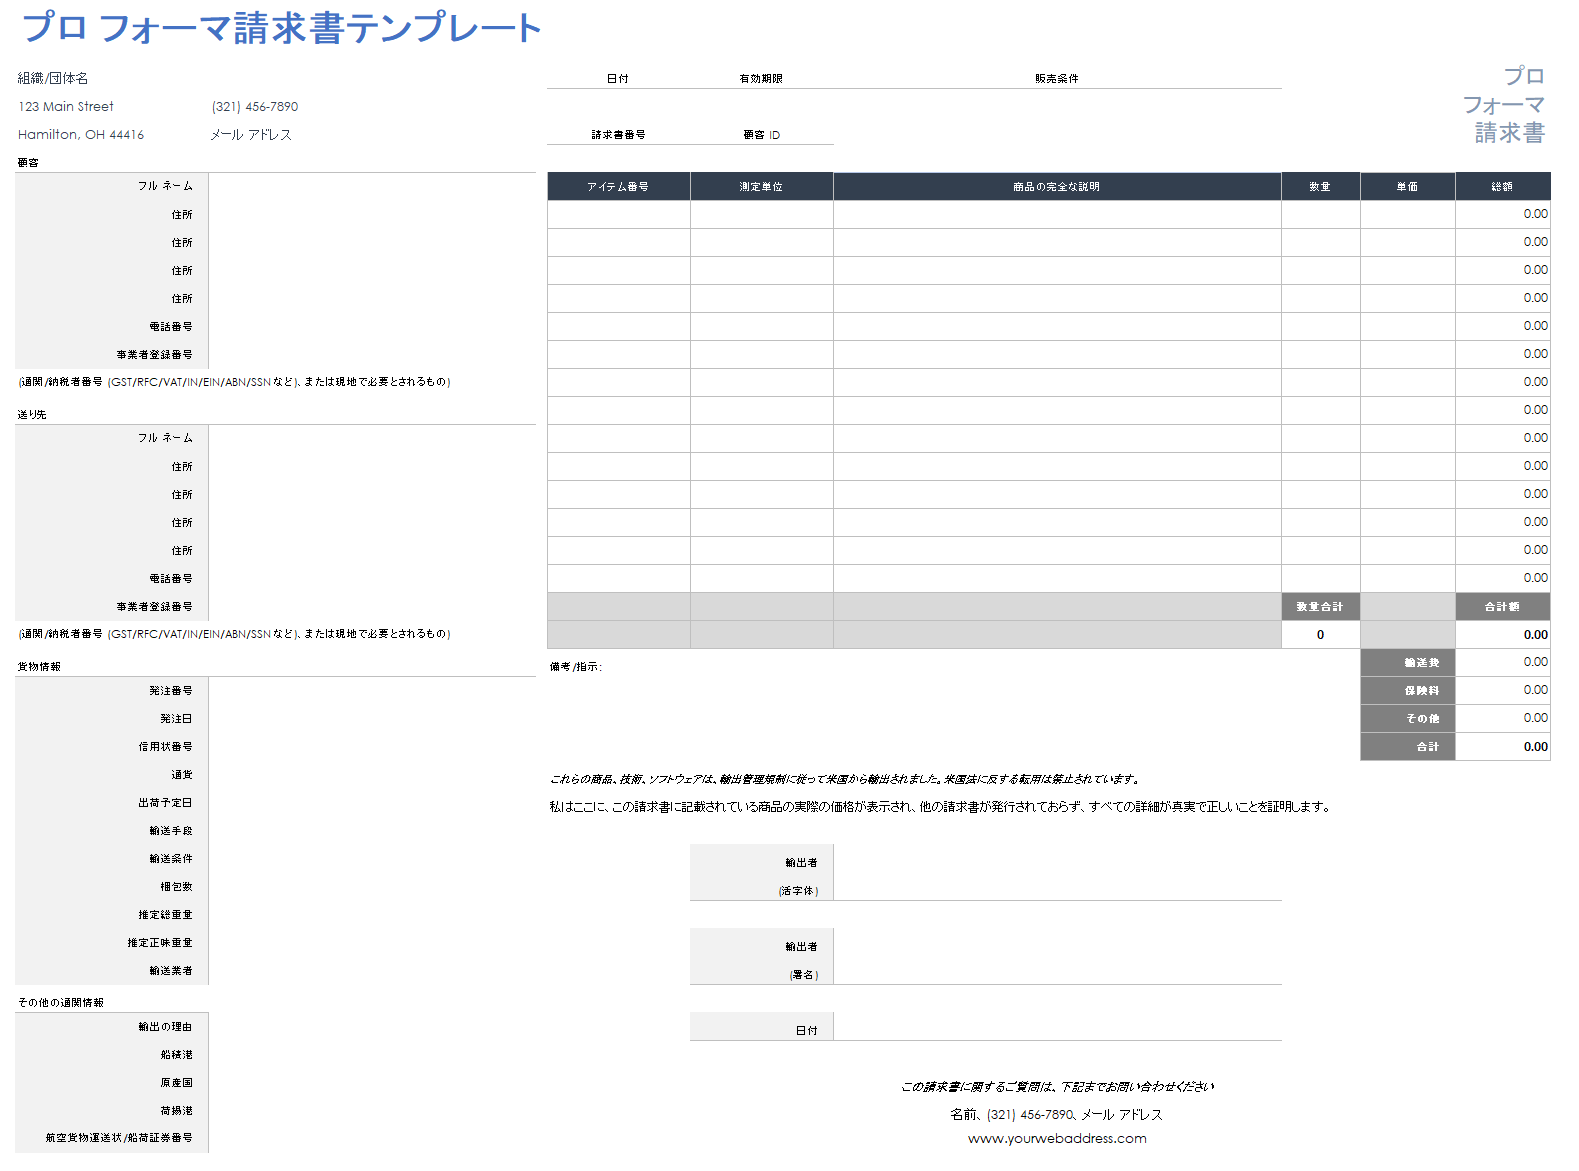This screenshot has width=1579, height=1171.
Task: Select the 請求書番号 label
Action: click(x=618, y=134)
